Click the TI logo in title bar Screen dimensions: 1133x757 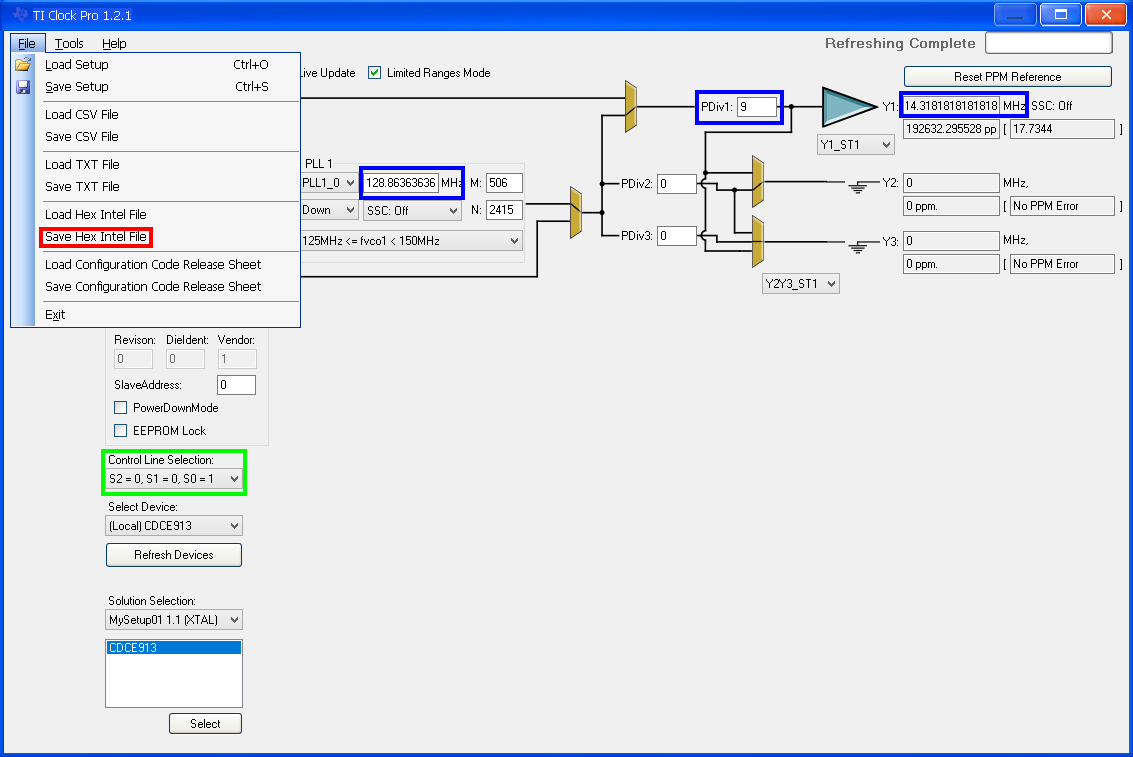tap(20, 14)
